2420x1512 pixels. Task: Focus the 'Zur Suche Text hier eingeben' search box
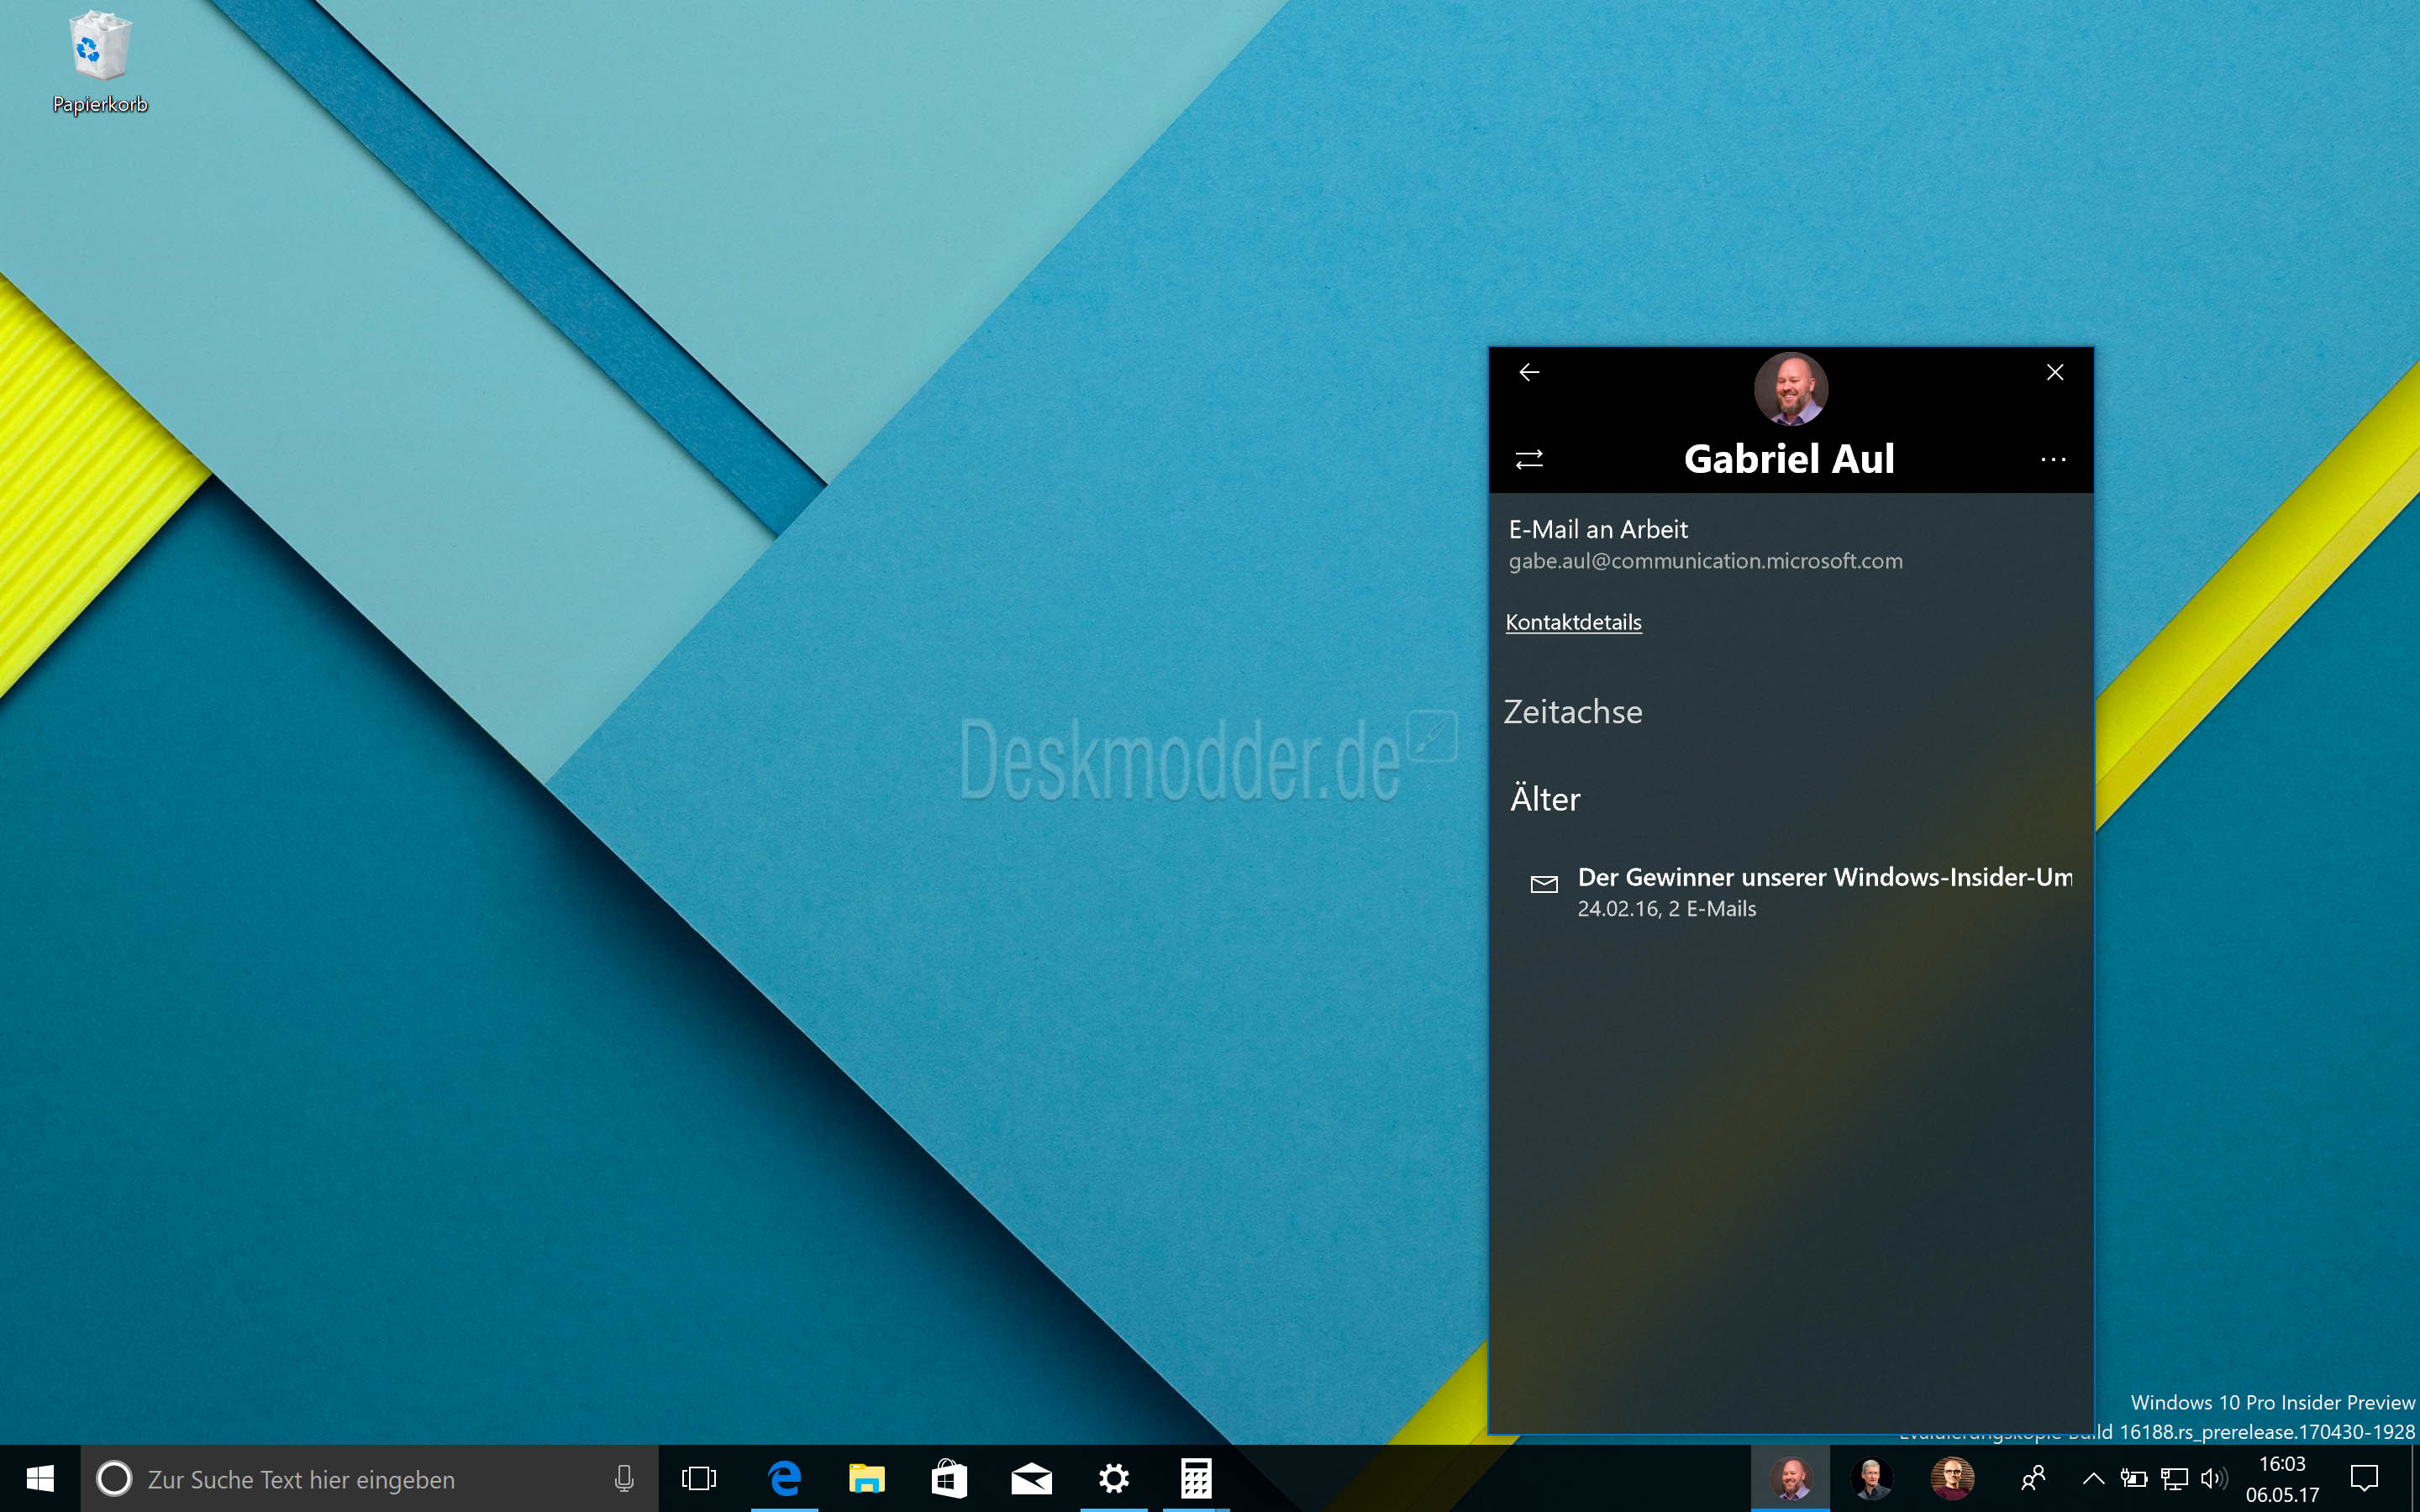(x=370, y=1478)
